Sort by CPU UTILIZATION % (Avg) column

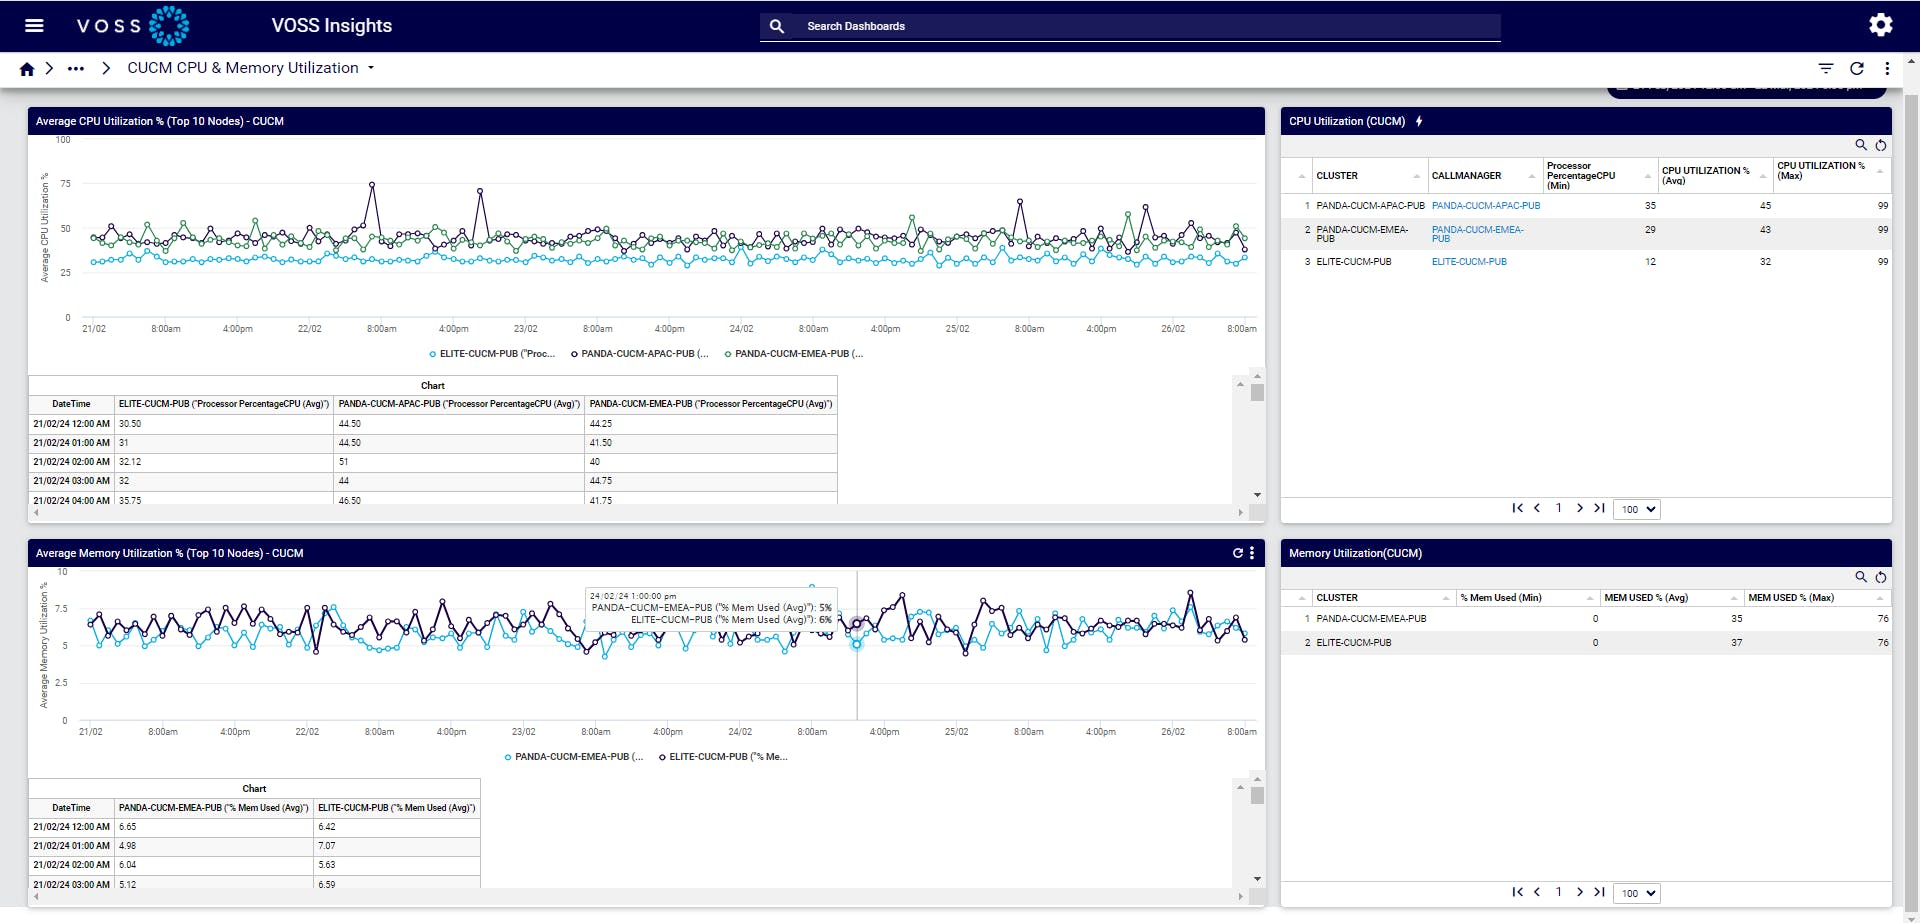tap(1714, 176)
